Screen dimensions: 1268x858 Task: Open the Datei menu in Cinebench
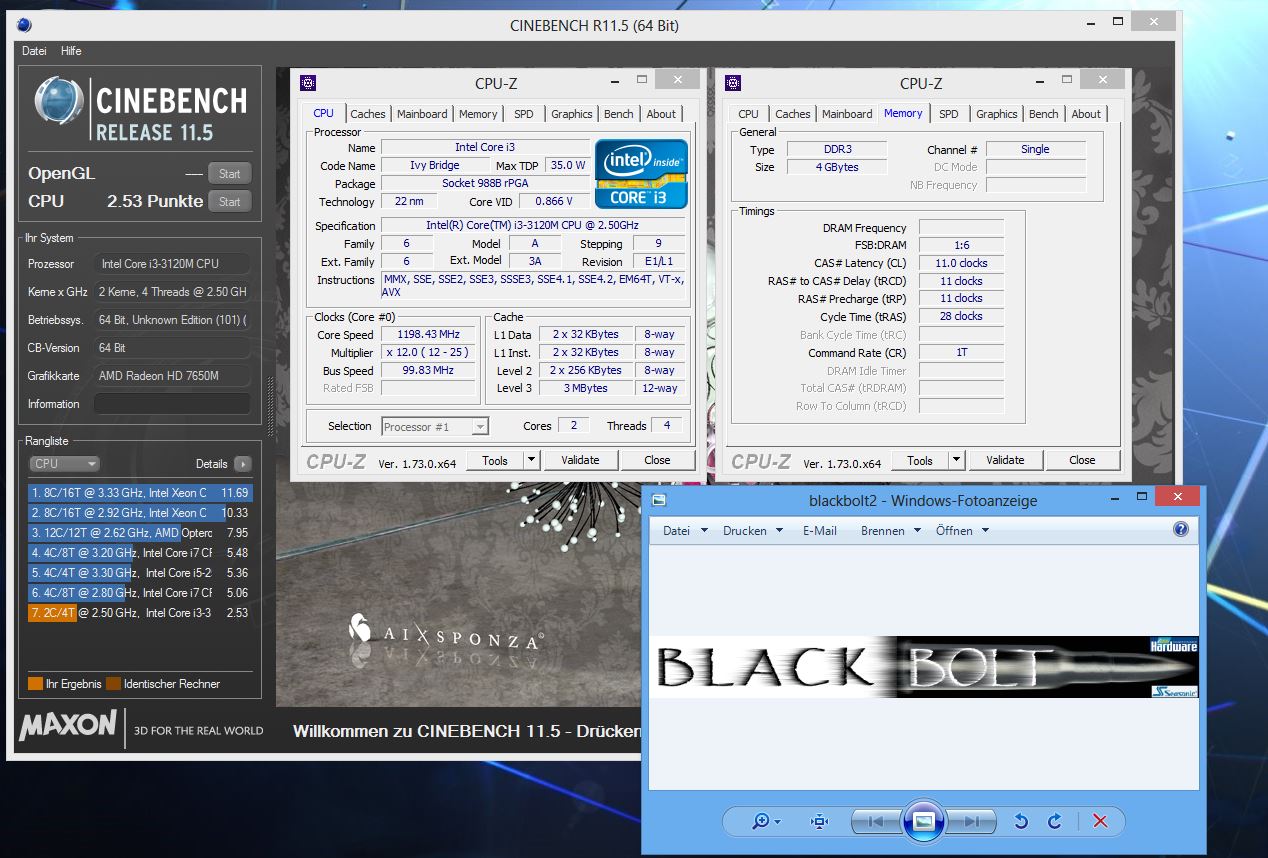click(34, 51)
